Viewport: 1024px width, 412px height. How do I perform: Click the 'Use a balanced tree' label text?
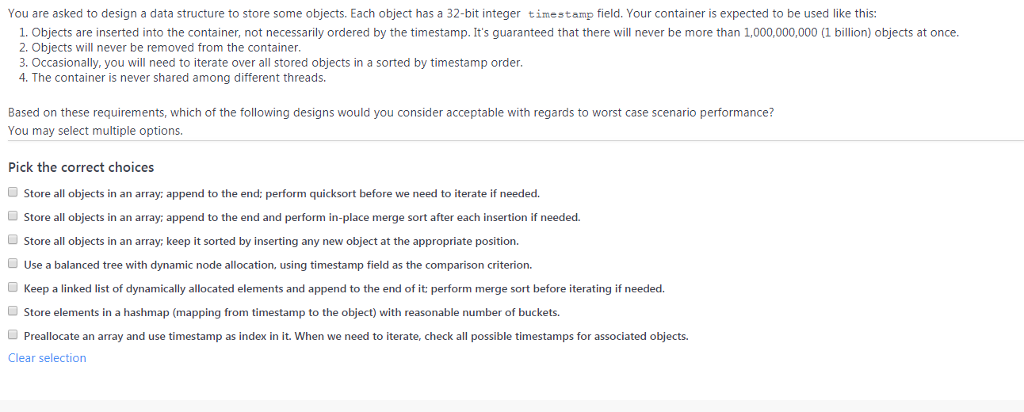coord(278,265)
